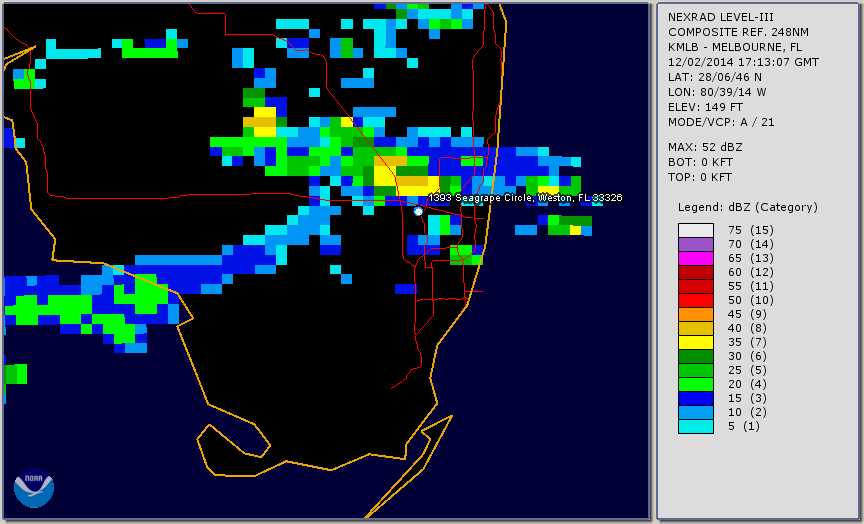
Task: Select the 10 dBZ light blue swatch
Action: coord(696,412)
